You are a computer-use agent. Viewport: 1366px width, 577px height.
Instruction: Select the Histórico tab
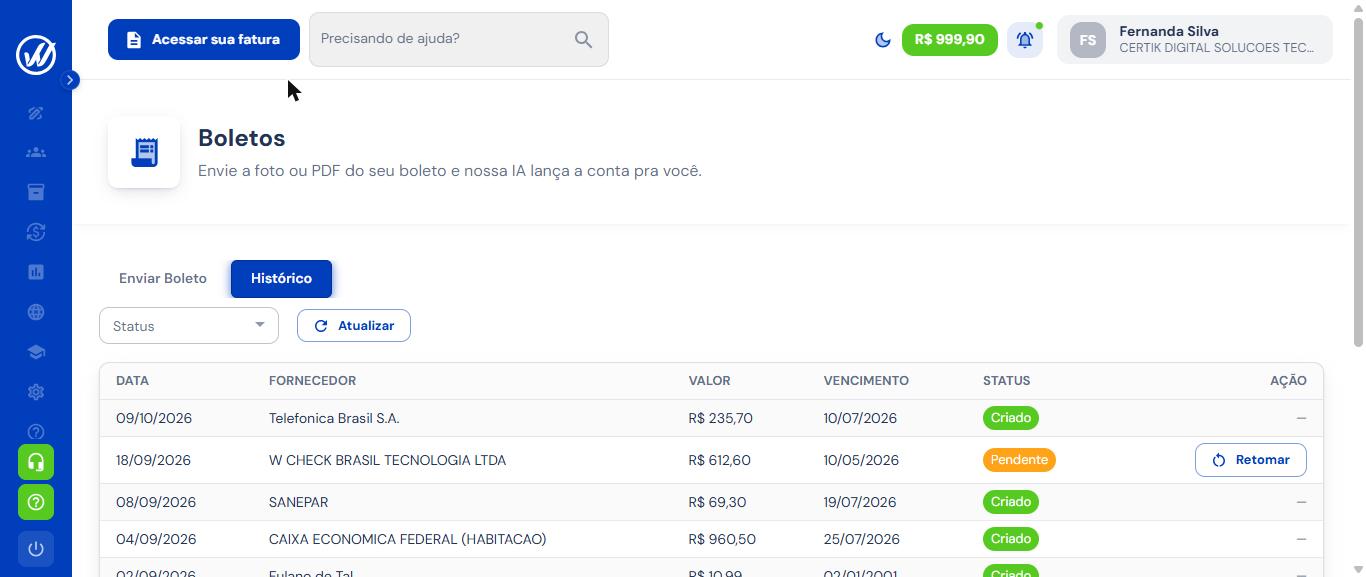click(281, 279)
